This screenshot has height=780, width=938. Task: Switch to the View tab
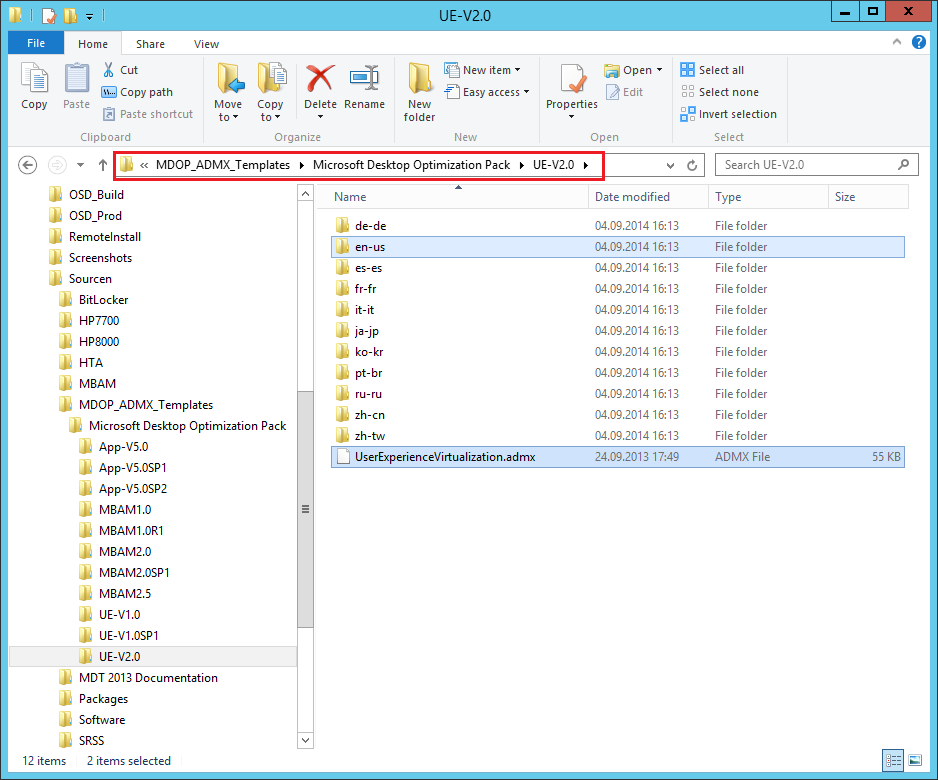click(x=206, y=44)
